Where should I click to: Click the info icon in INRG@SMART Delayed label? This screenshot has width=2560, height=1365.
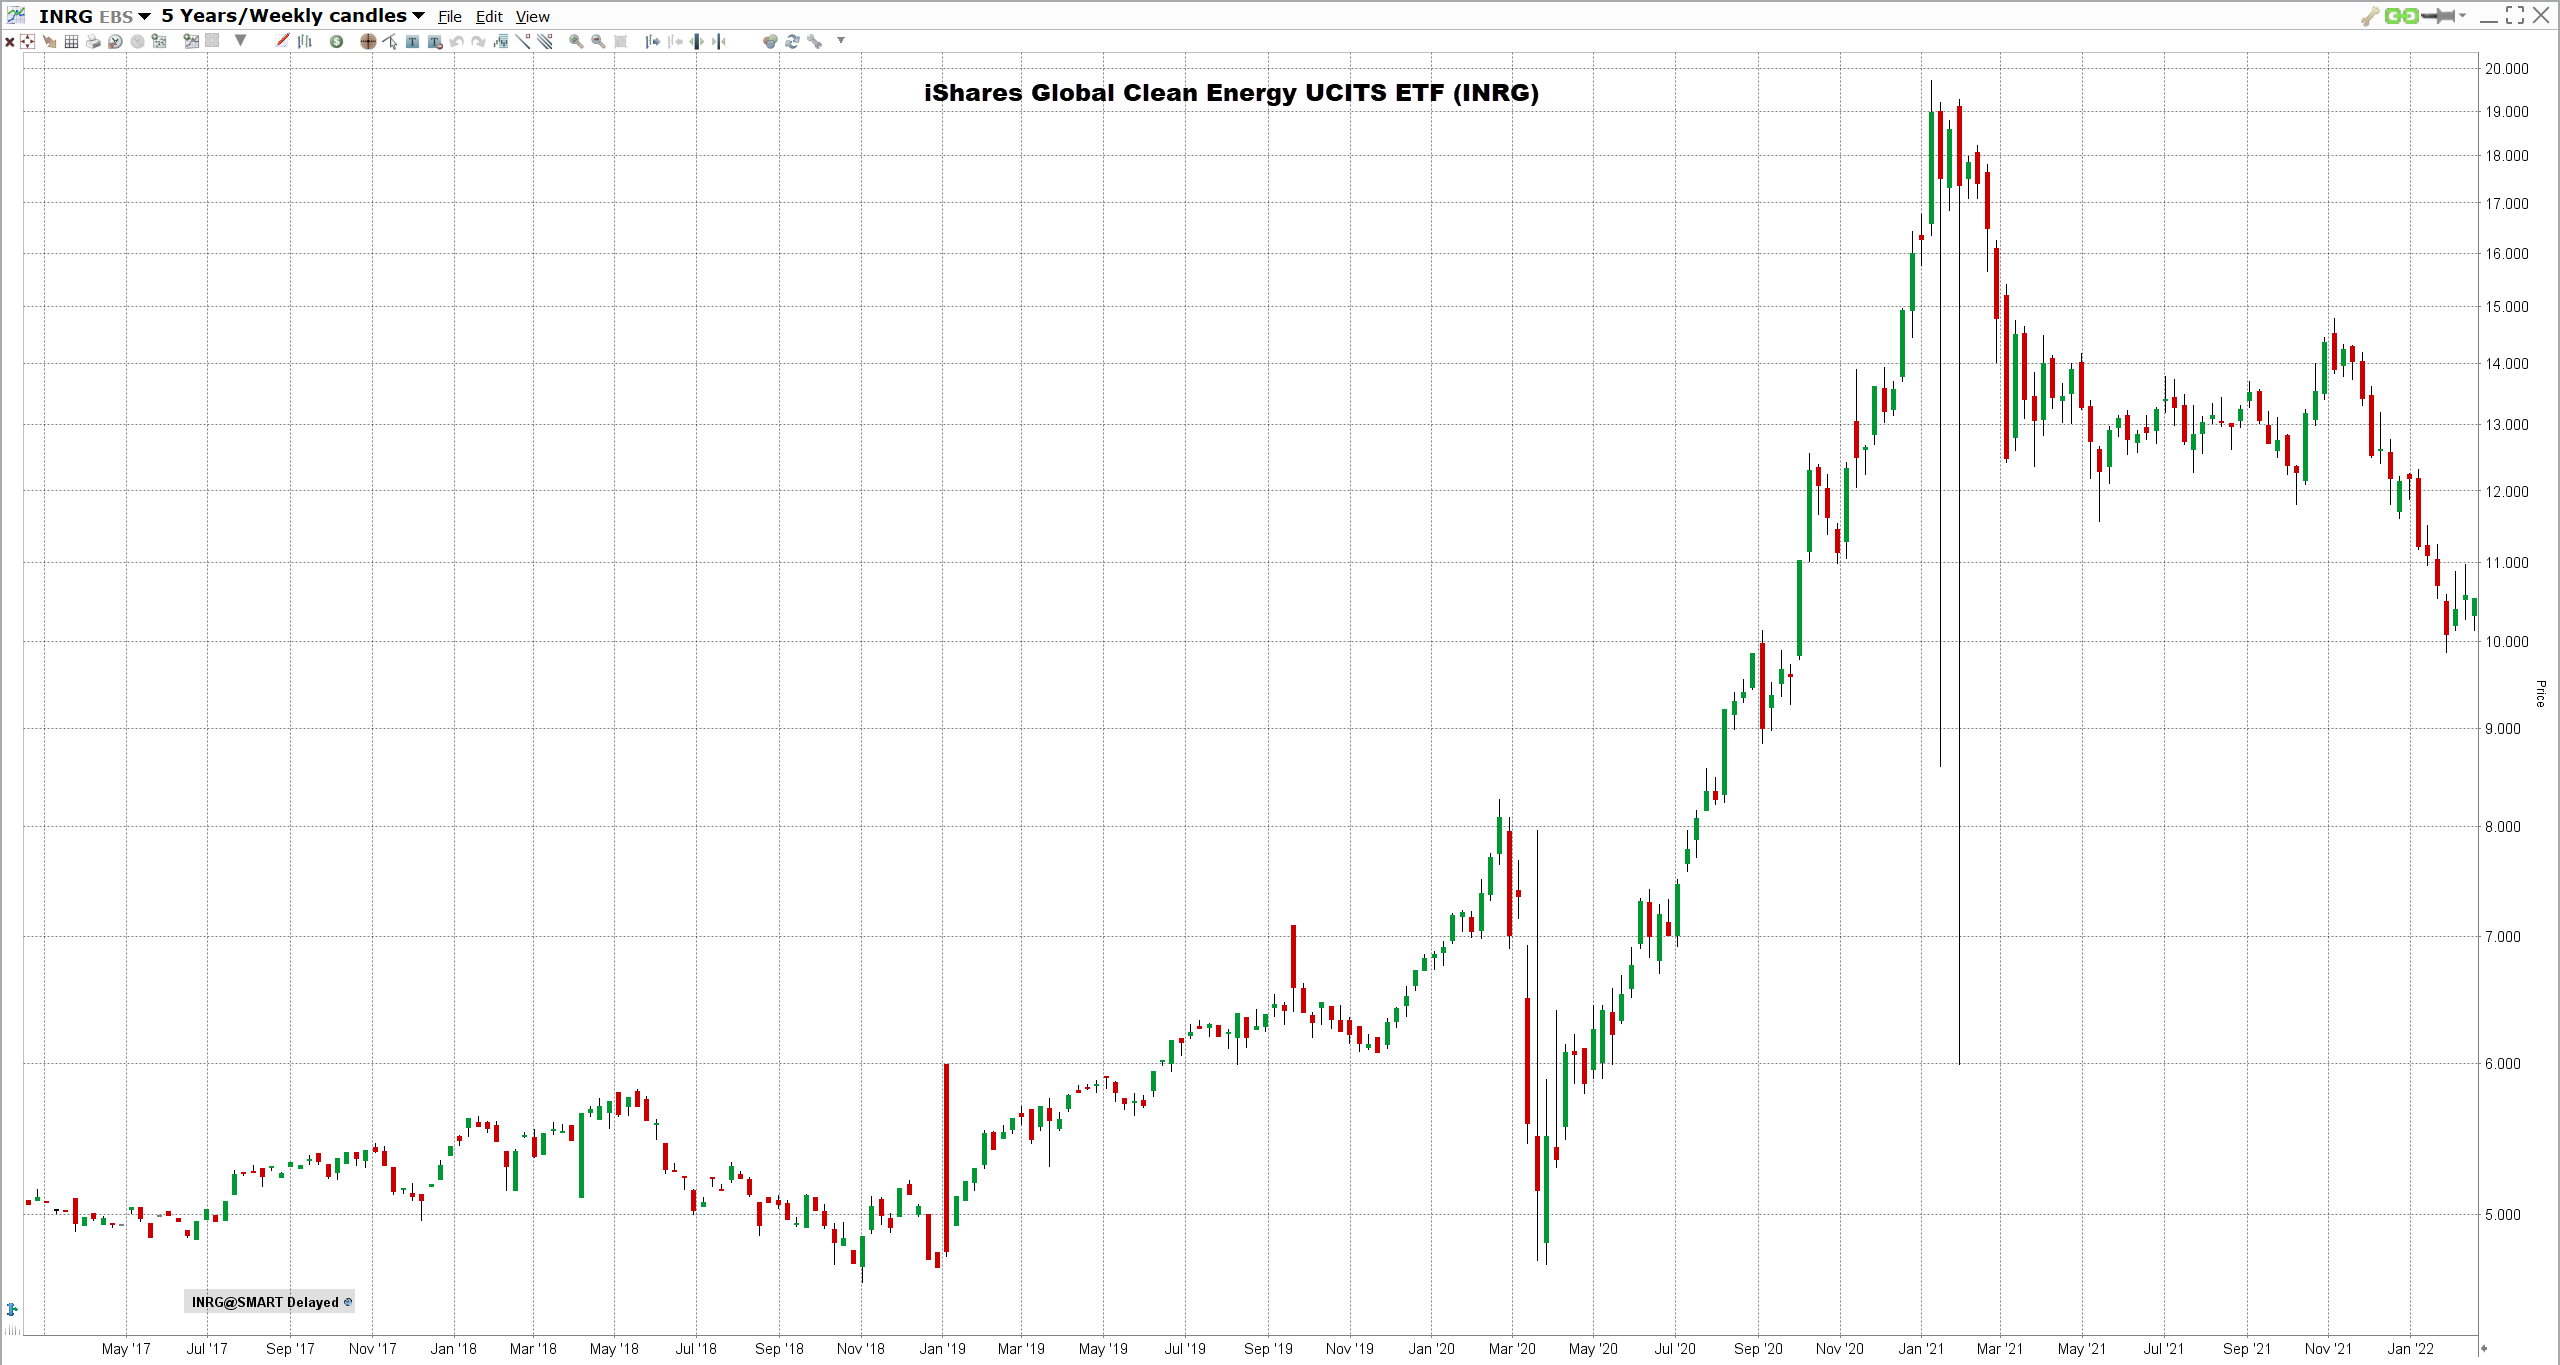[348, 1302]
